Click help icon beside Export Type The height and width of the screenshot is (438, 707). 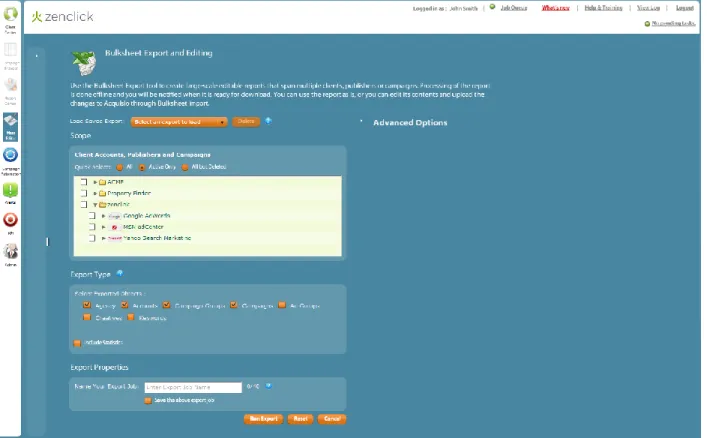coord(119,273)
